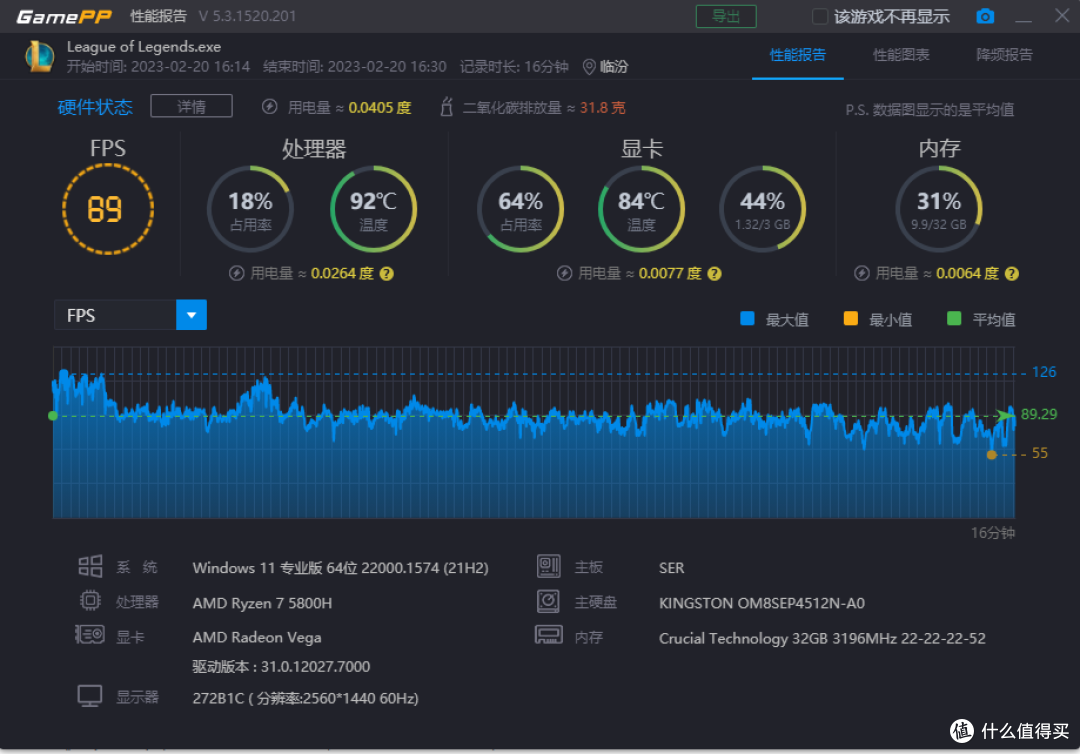
Task: Click the green 平均值 legend swatch
Action: [954, 319]
